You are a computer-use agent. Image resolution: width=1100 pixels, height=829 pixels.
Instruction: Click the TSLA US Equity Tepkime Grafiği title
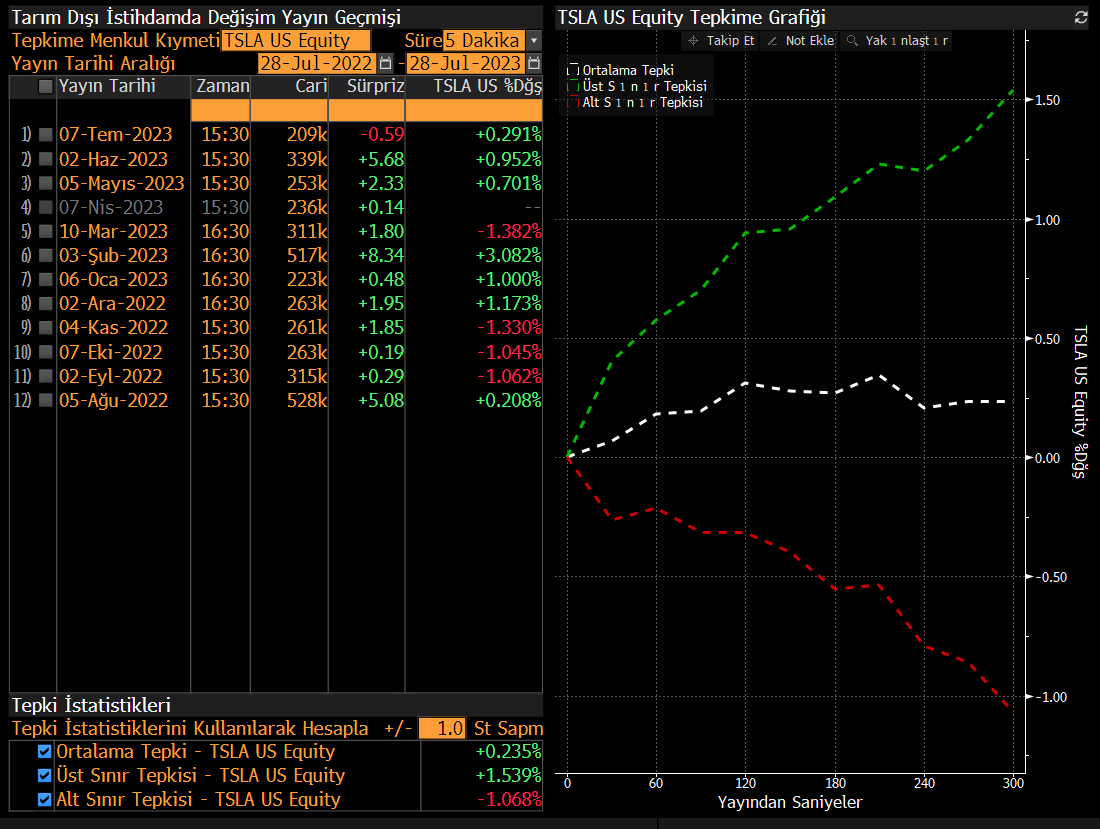pyautogui.click(x=692, y=18)
